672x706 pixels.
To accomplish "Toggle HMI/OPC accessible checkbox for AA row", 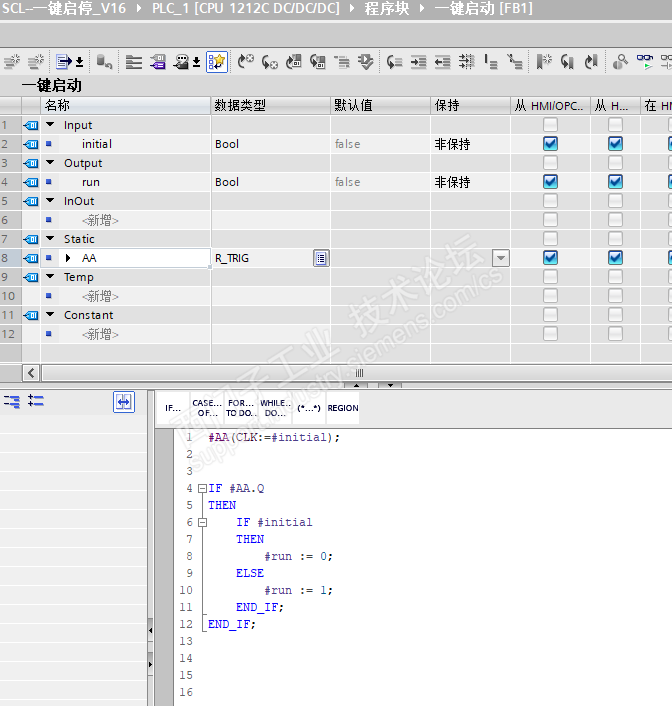I will pos(550,258).
